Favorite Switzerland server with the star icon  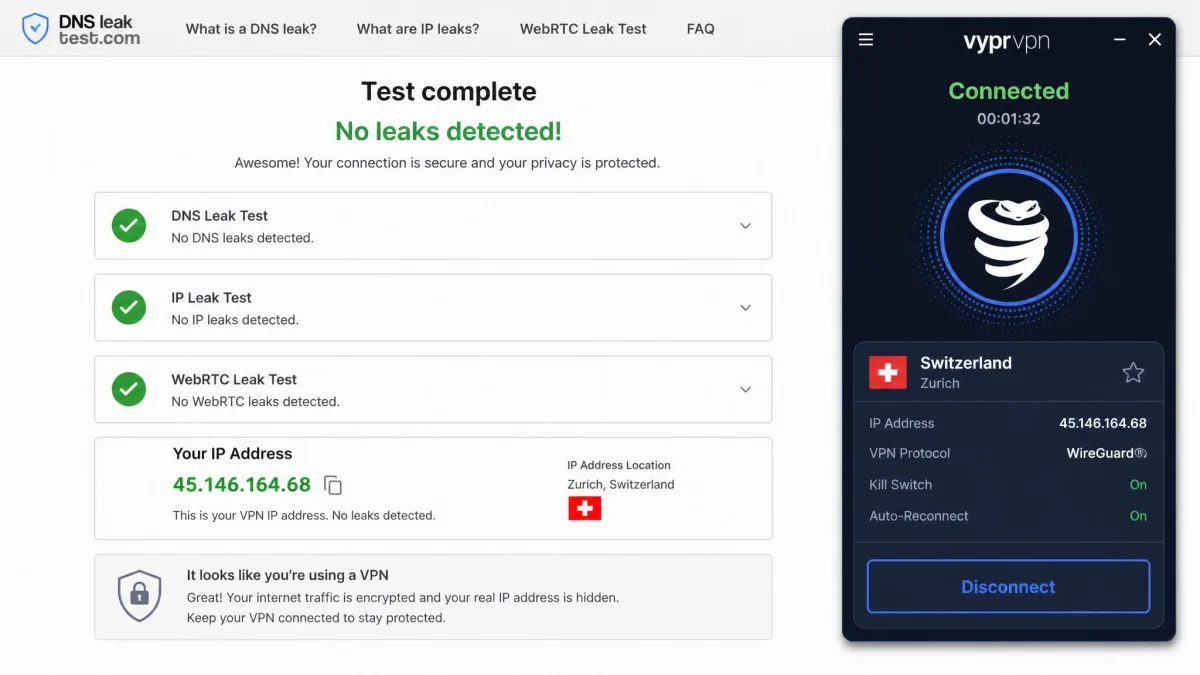[1133, 373]
